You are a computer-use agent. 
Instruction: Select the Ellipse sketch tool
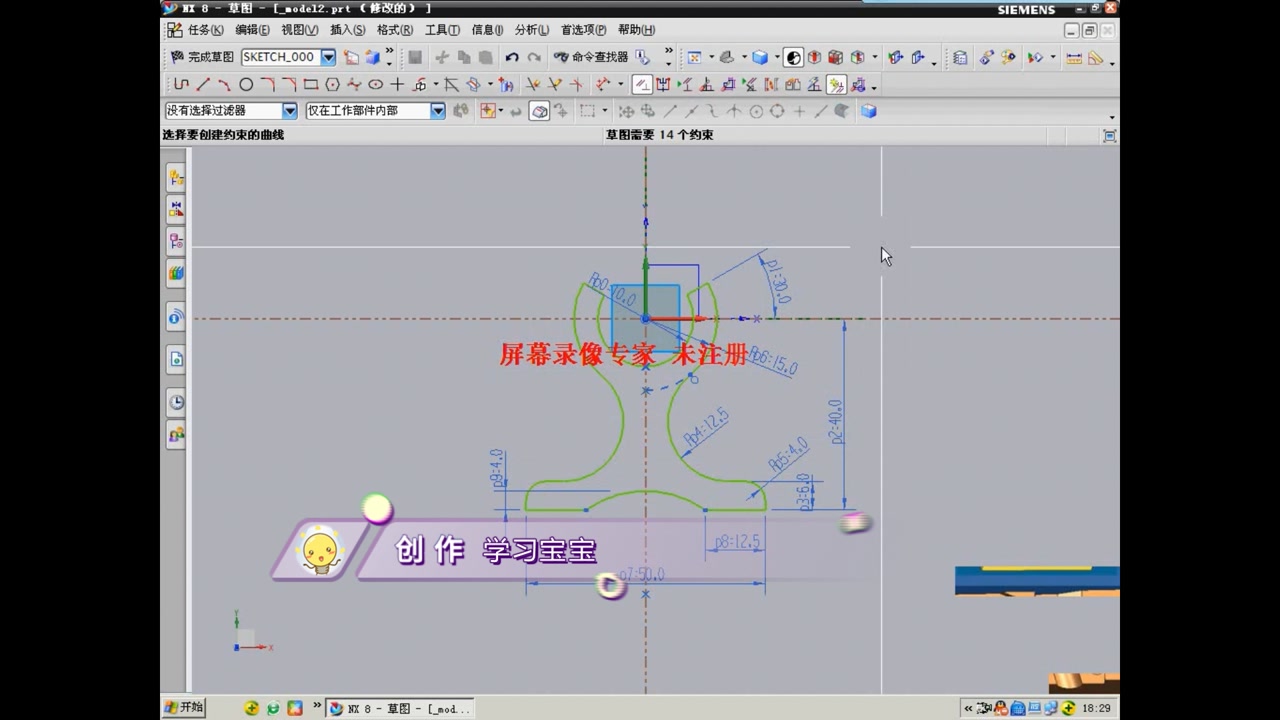[376, 85]
